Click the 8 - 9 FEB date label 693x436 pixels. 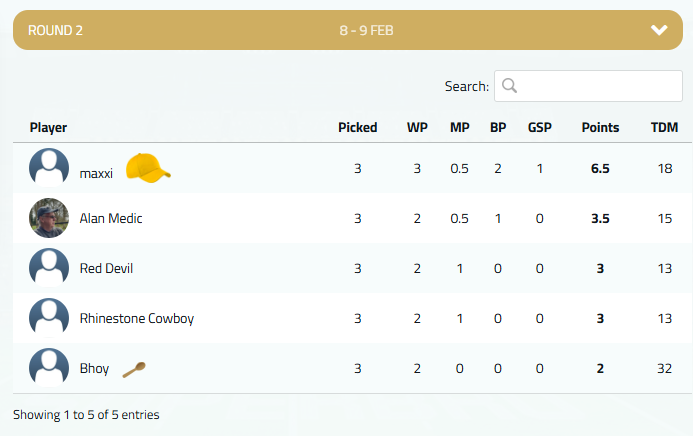coord(366,30)
